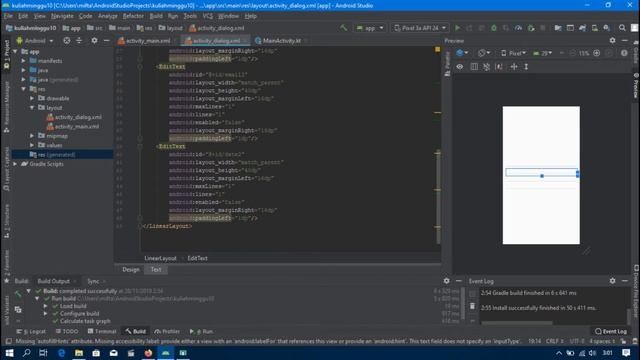This screenshot has height=360, width=640.
Task: Click the Make Project hammer icon
Action: tap(344, 28)
